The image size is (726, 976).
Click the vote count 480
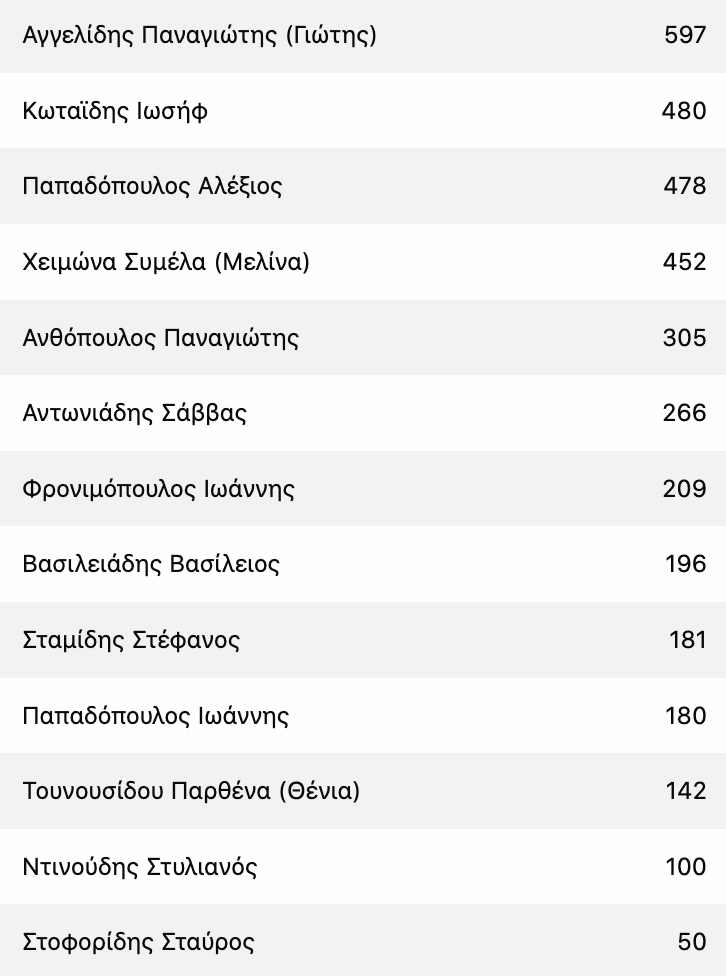684,111
